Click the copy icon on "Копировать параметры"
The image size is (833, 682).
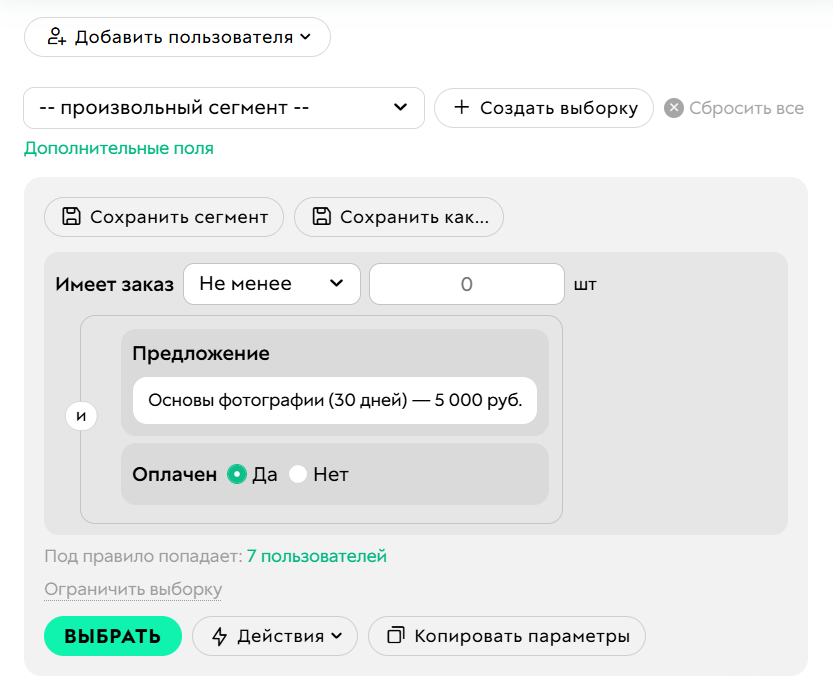click(394, 636)
